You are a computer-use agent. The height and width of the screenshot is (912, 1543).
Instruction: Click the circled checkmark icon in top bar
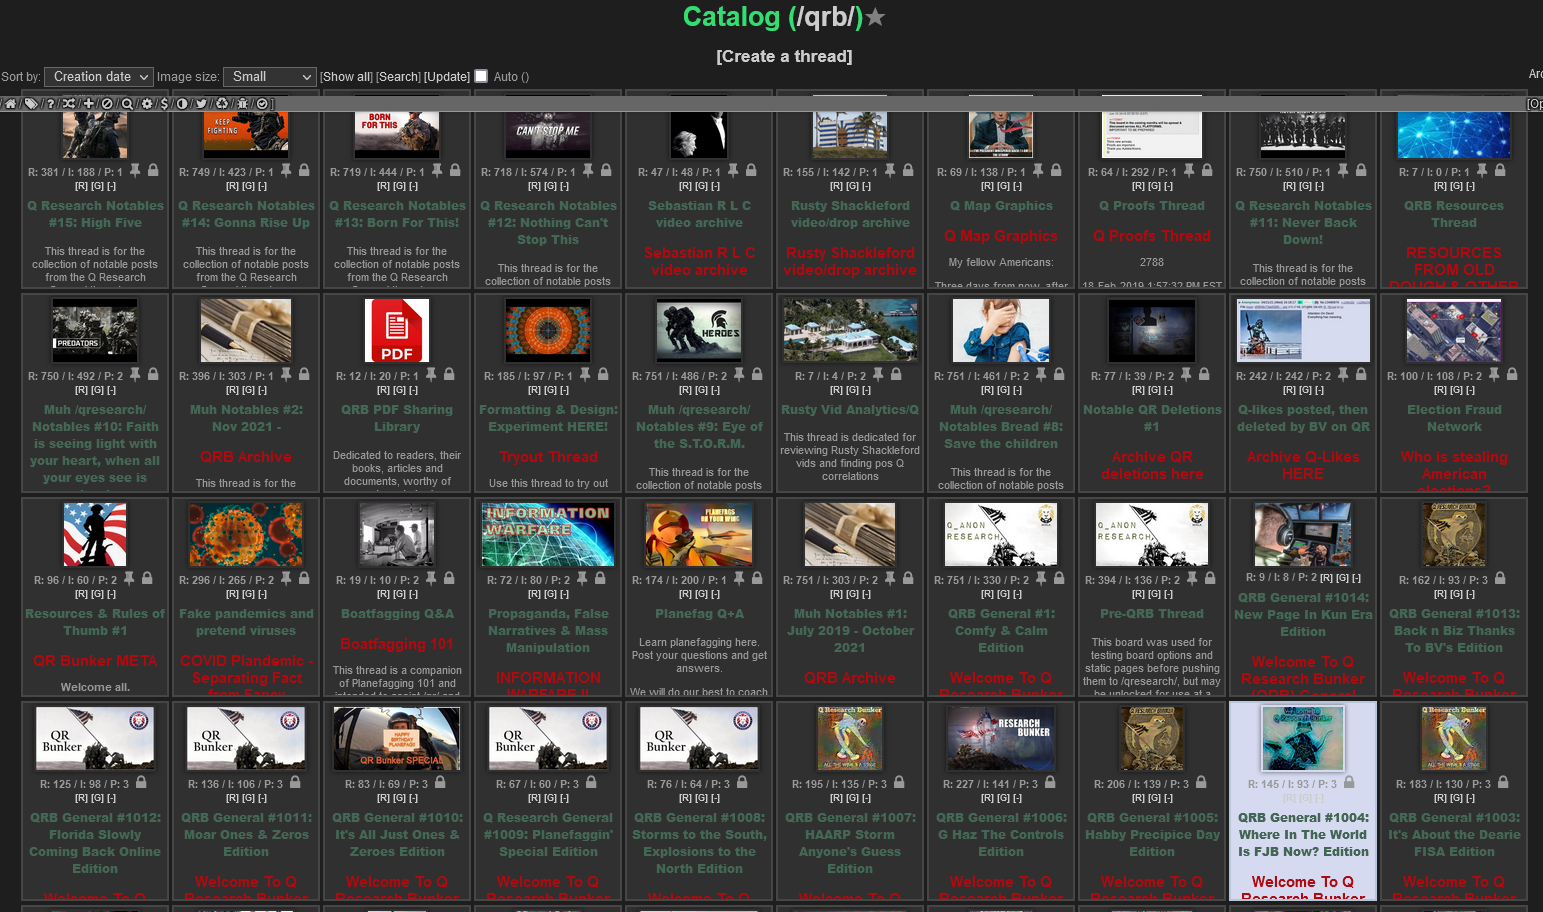tap(263, 104)
